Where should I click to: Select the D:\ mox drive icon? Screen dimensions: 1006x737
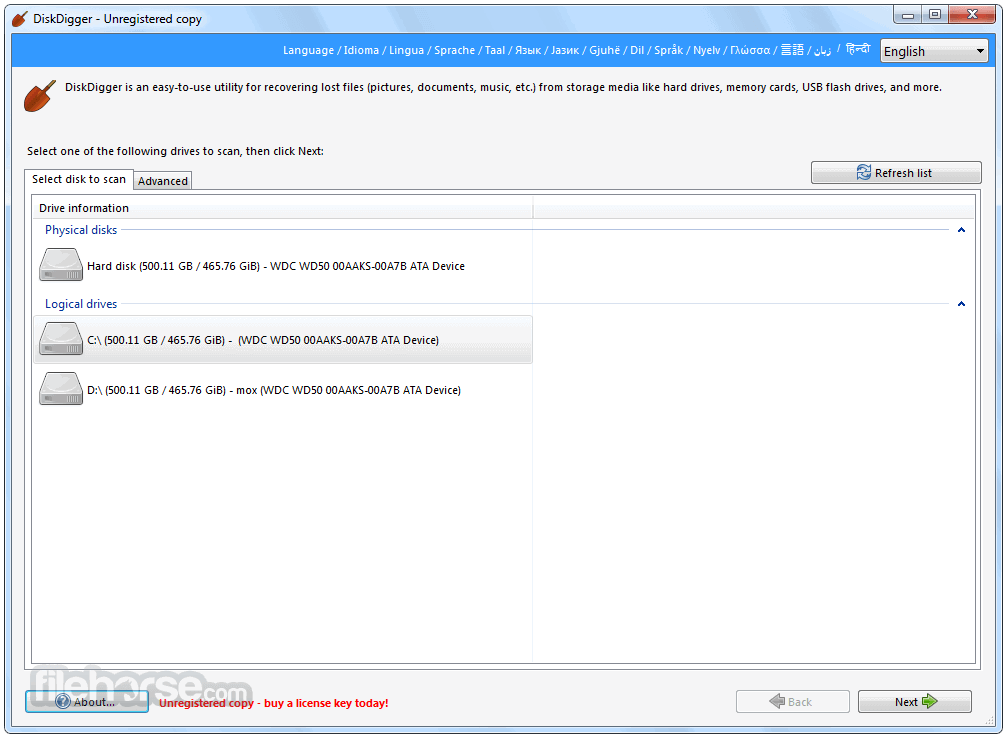click(x=60, y=388)
